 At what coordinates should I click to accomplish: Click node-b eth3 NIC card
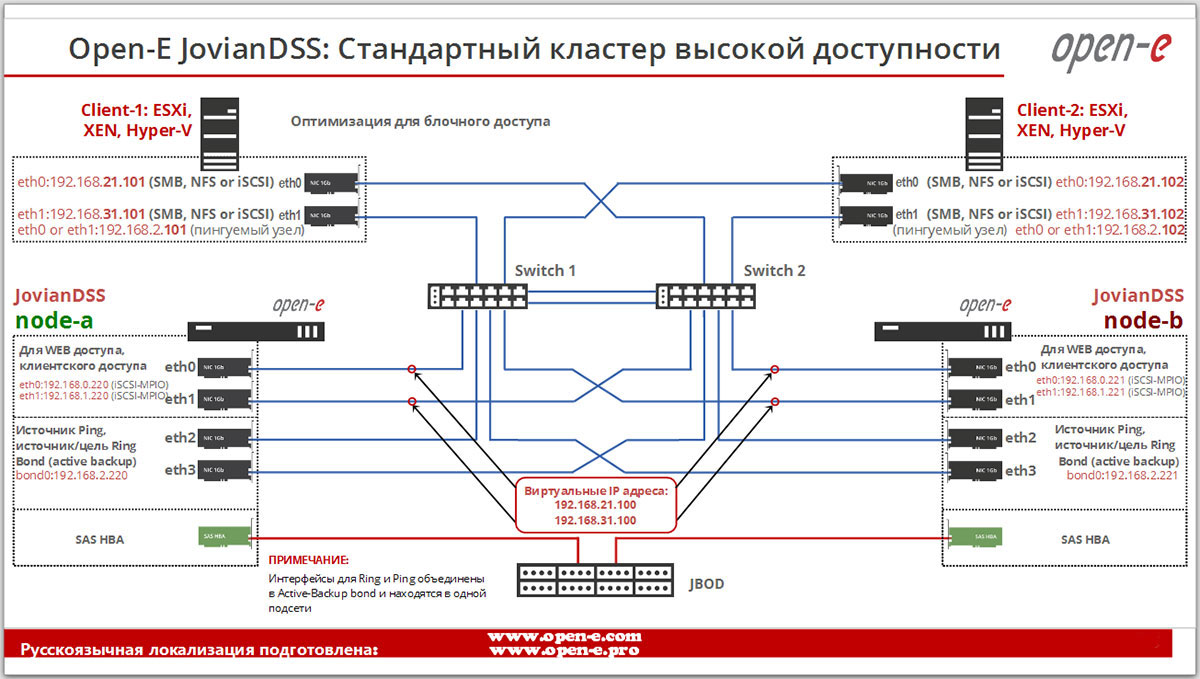click(x=976, y=471)
